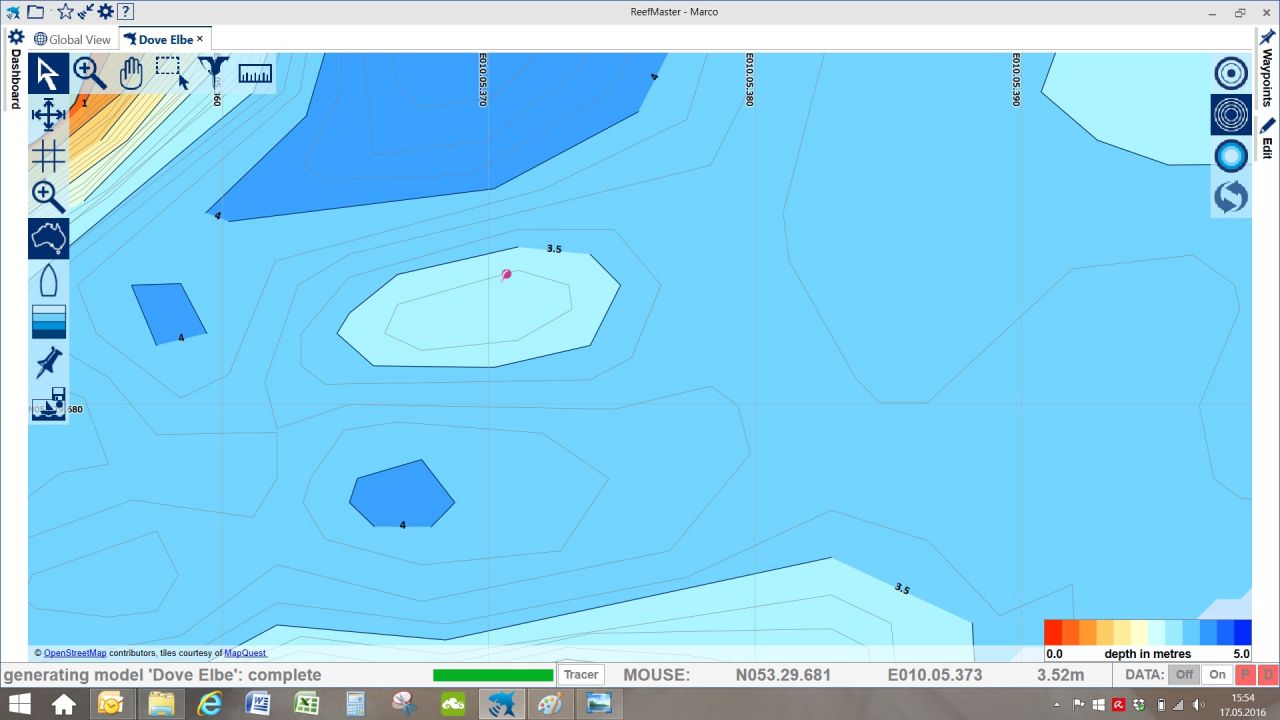Screen dimensions: 1280x720
Task: Expand the Edit side panel
Action: coord(1267,138)
